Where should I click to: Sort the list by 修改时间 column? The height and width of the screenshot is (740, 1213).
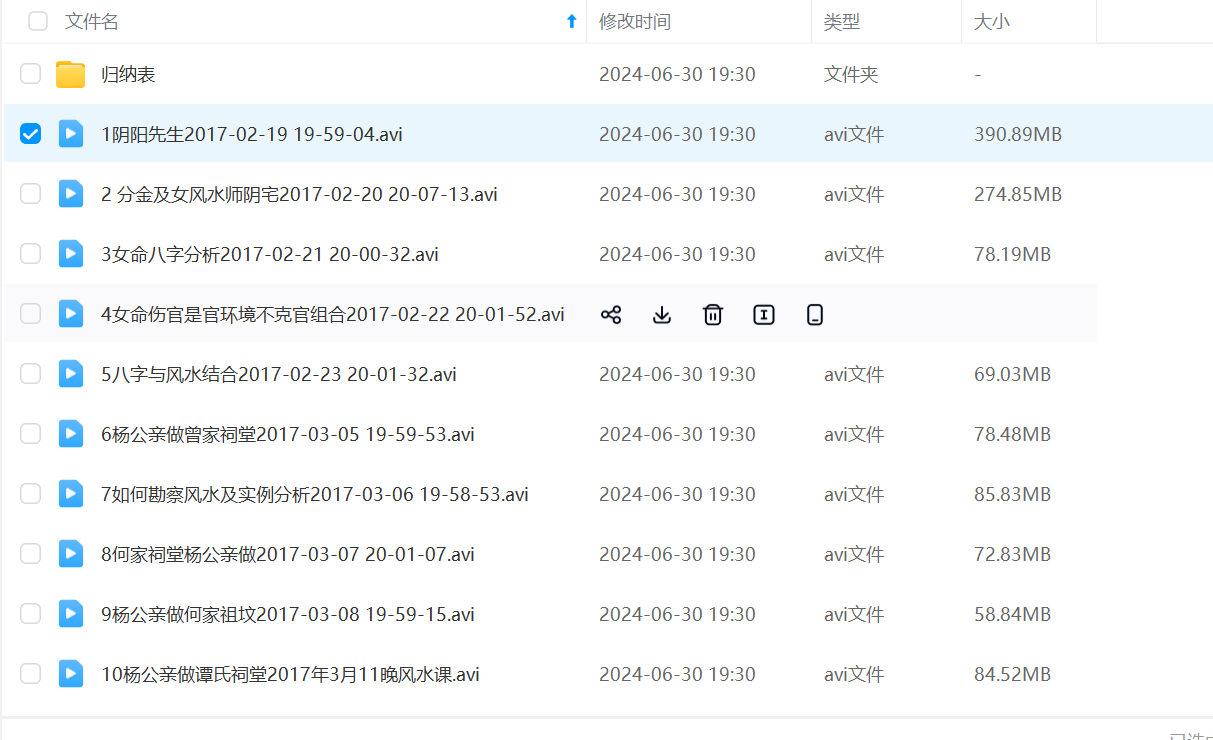pyautogui.click(x=634, y=21)
